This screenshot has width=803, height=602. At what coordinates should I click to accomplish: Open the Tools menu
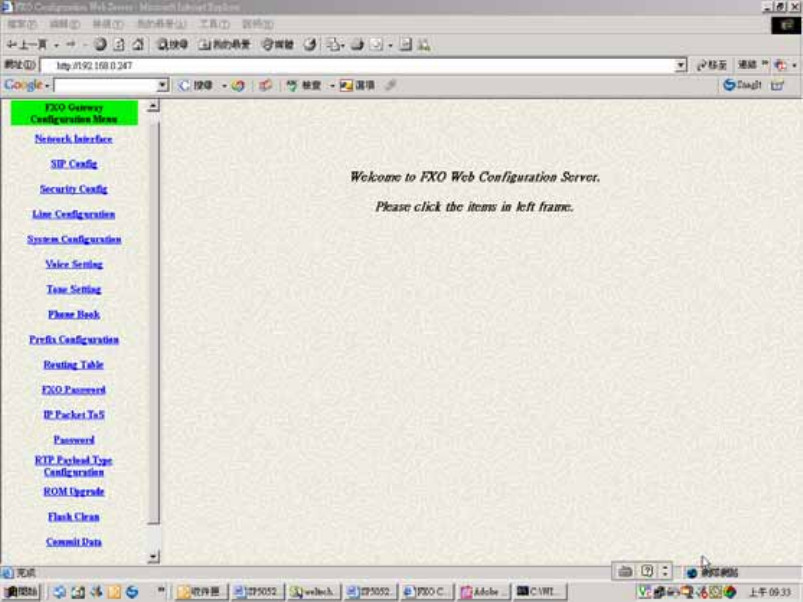tap(214, 24)
